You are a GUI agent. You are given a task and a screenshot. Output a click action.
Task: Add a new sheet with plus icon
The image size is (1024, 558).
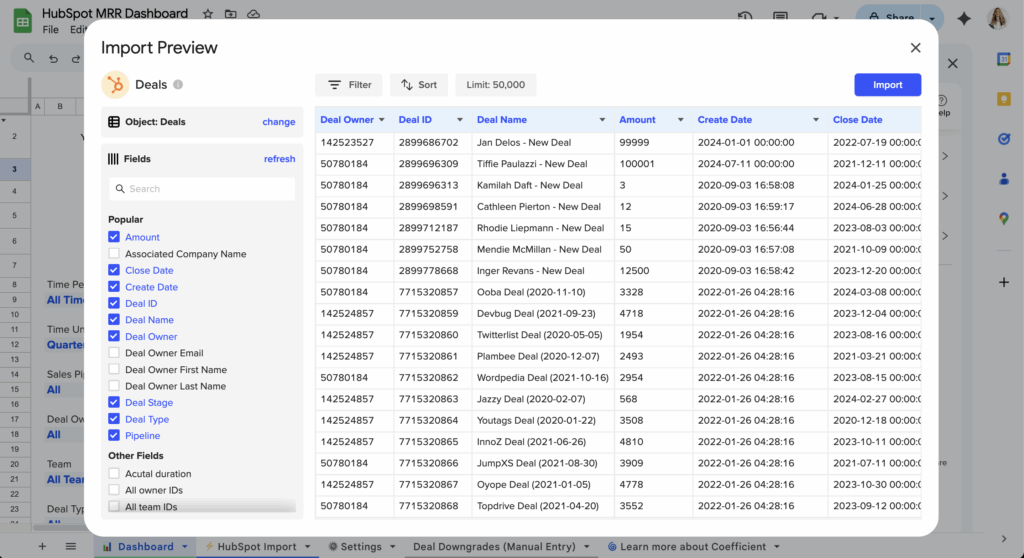point(42,546)
